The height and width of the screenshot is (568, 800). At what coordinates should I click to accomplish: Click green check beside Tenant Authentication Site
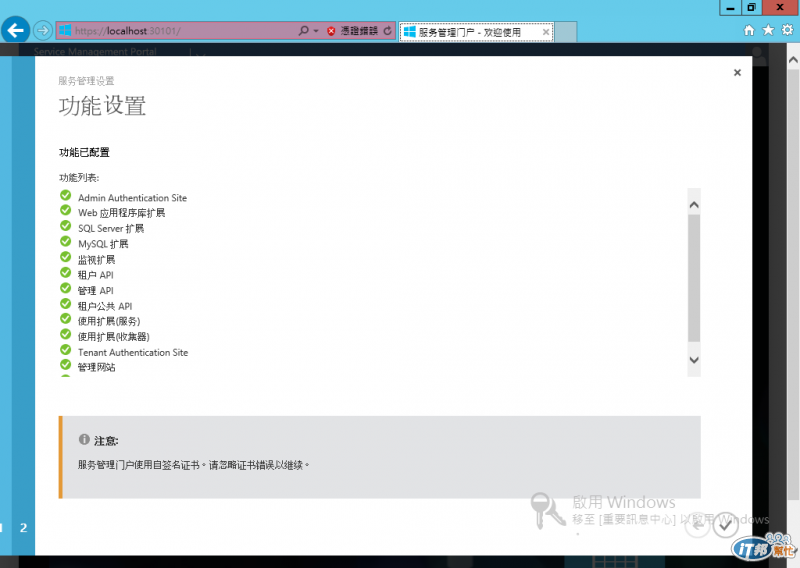click(x=65, y=350)
